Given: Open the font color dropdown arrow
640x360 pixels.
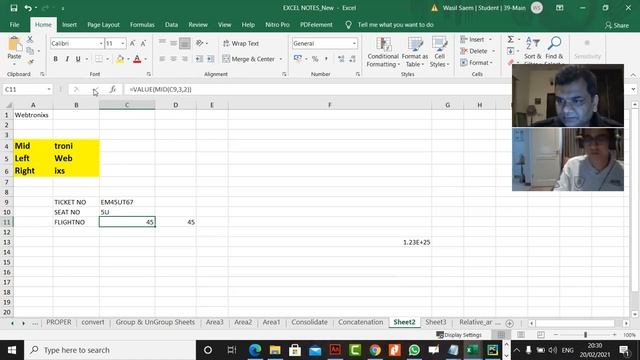Looking at the screenshot, I should tap(145, 59).
